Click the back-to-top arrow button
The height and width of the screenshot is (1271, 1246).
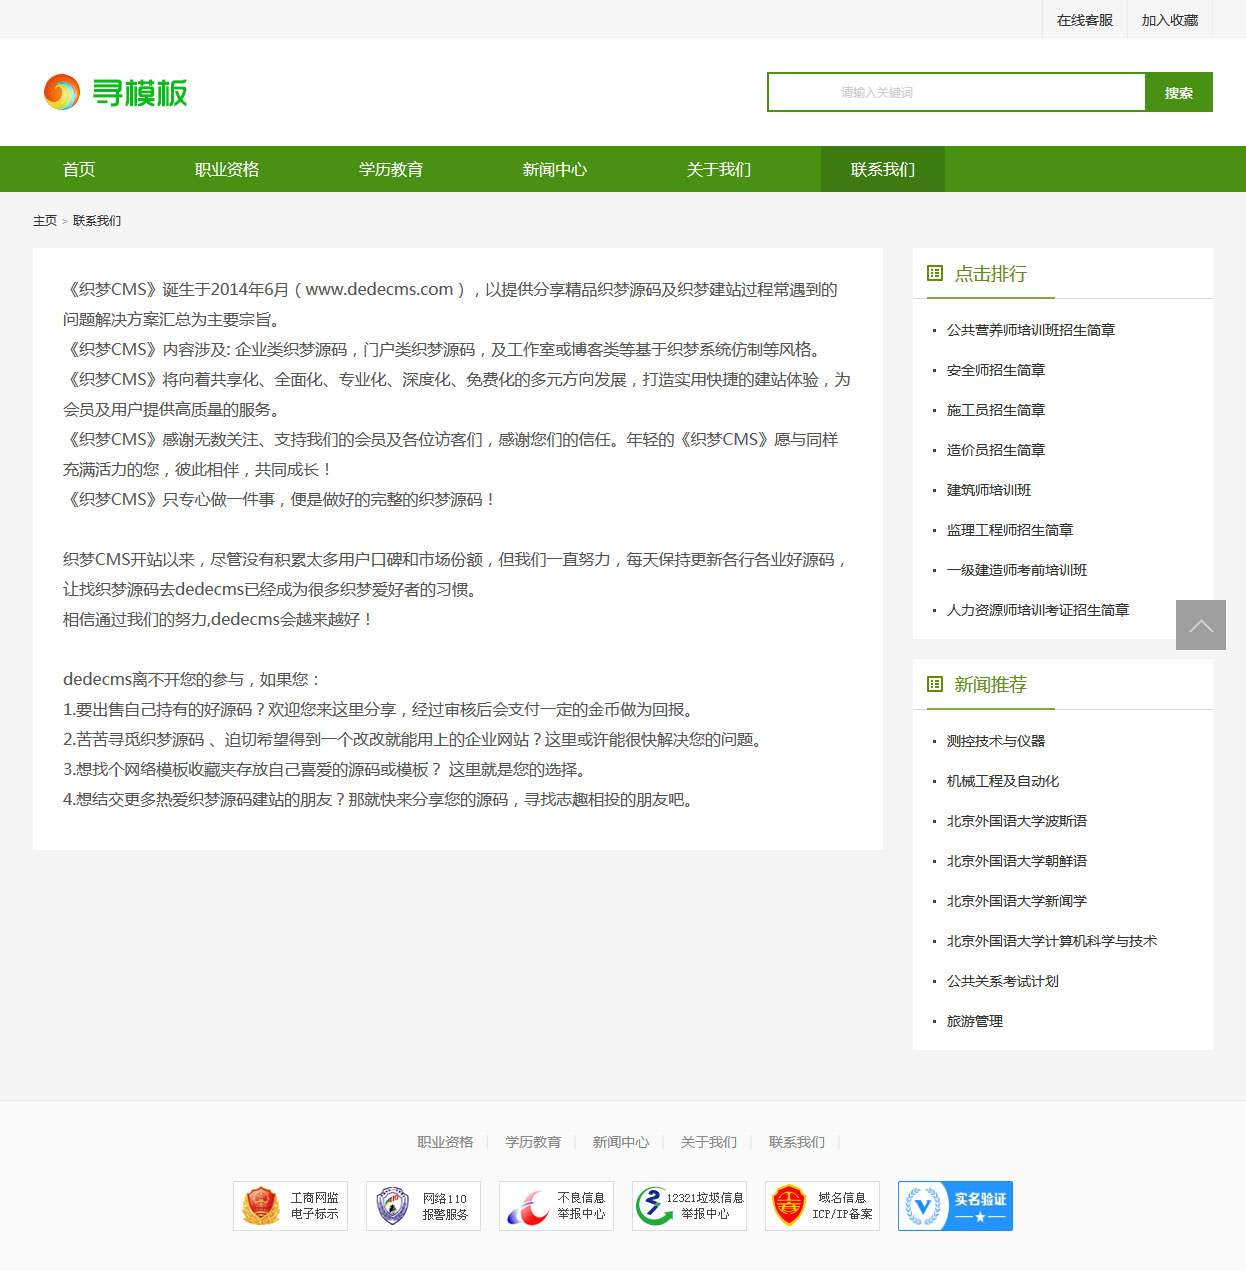pyautogui.click(x=1201, y=625)
